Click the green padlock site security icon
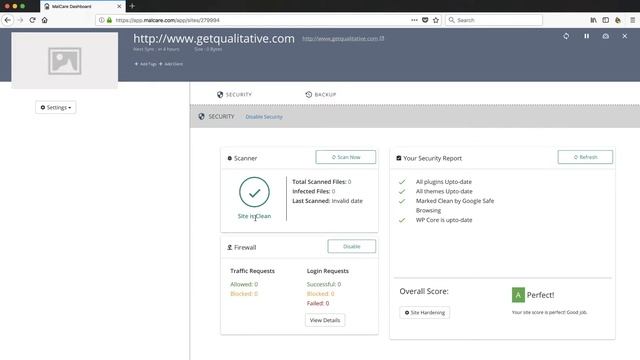The width and height of the screenshot is (640, 360). [109, 20]
